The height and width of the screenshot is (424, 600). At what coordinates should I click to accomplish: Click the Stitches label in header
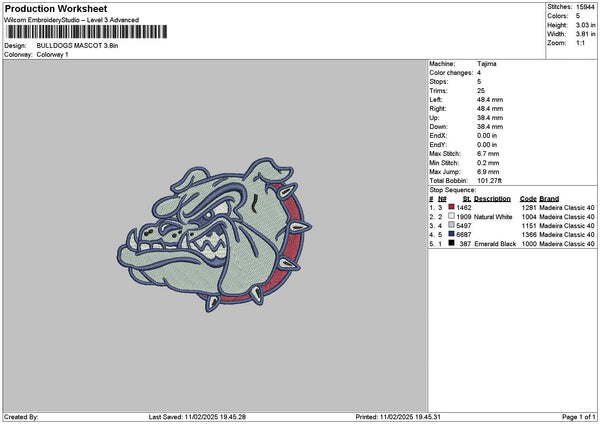(x=559, y=6)
